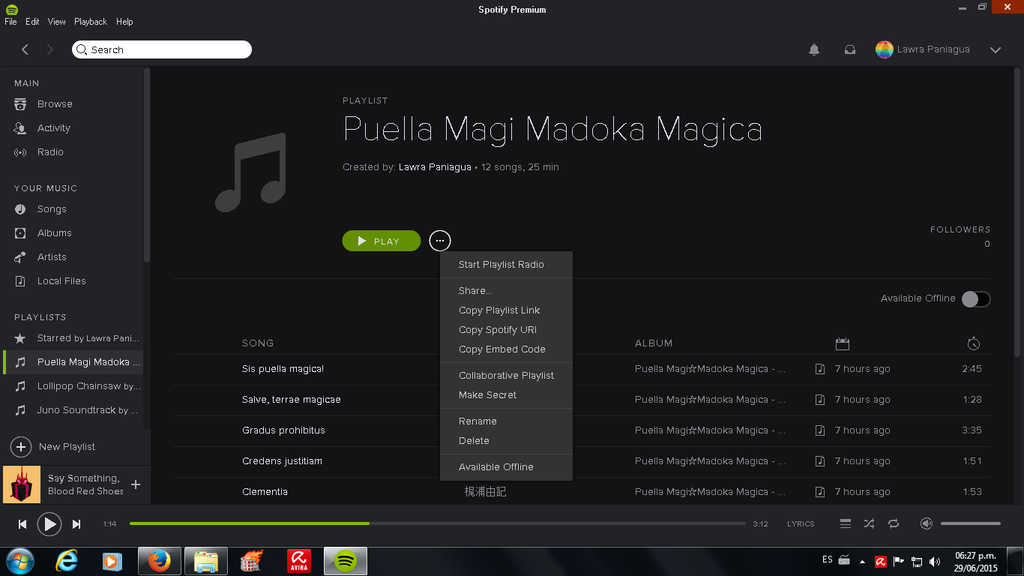1024x576 pixels.
Task: Open the Browse section icon
Action: pyautogui.click(x=20, y=104)
